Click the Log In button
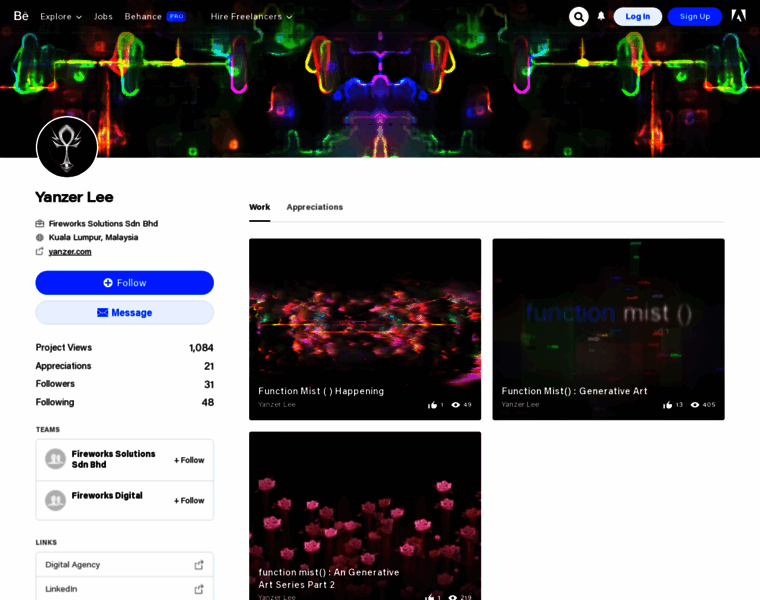The height and width of the screenshot is (600, 760). point(637,16)
